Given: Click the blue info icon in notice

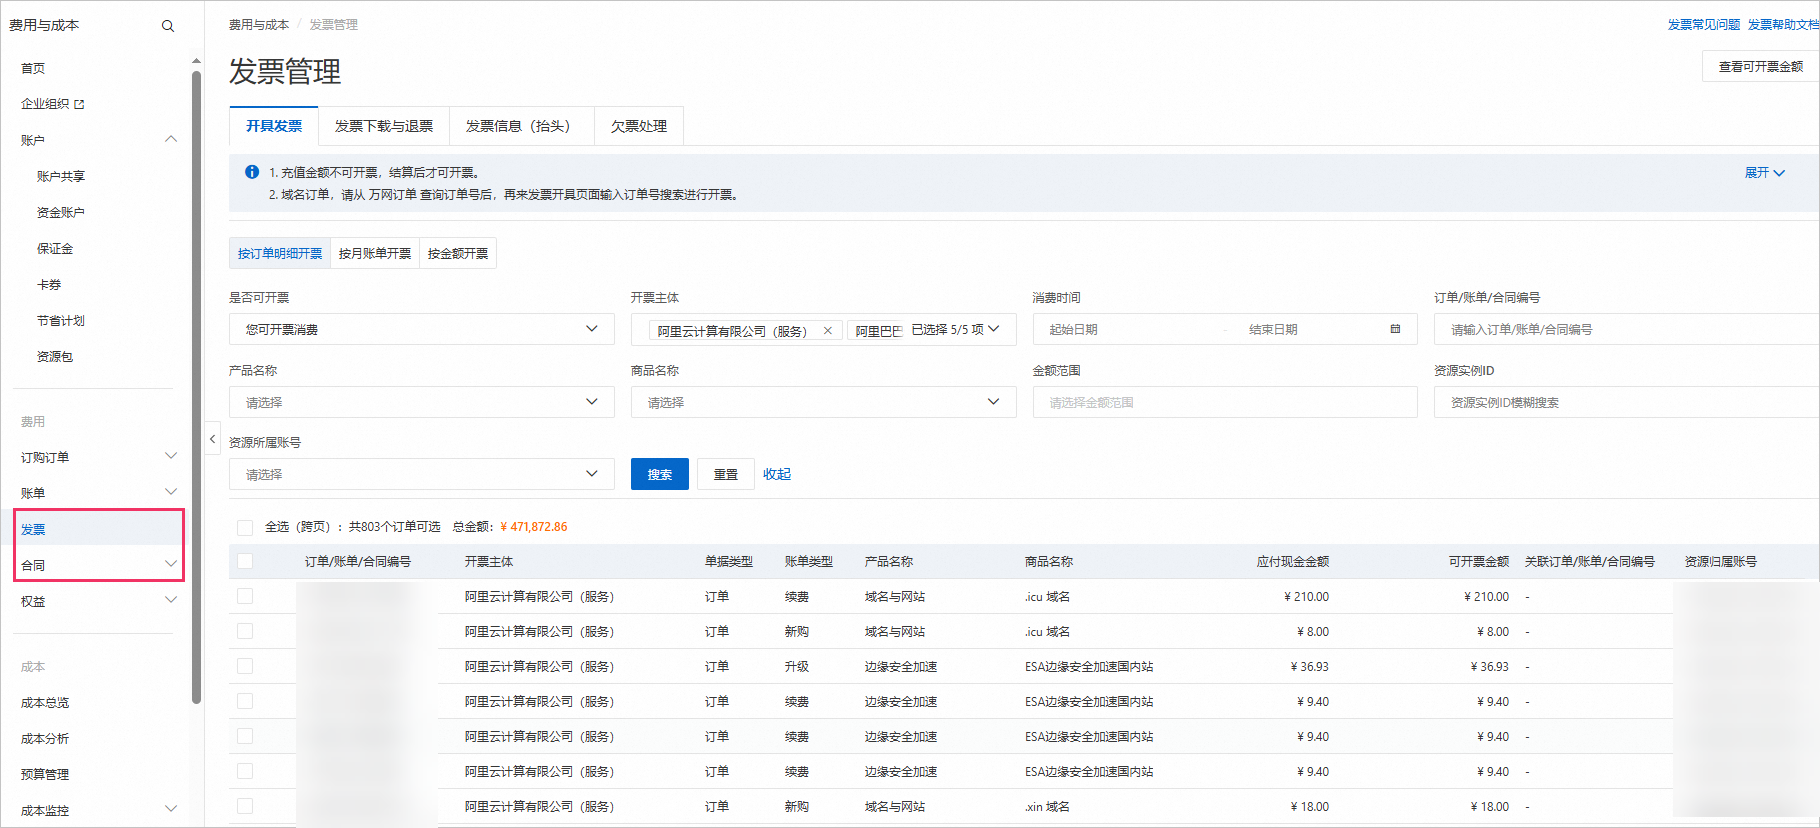Looking at the screenshot, I should (x=252, y=172).
